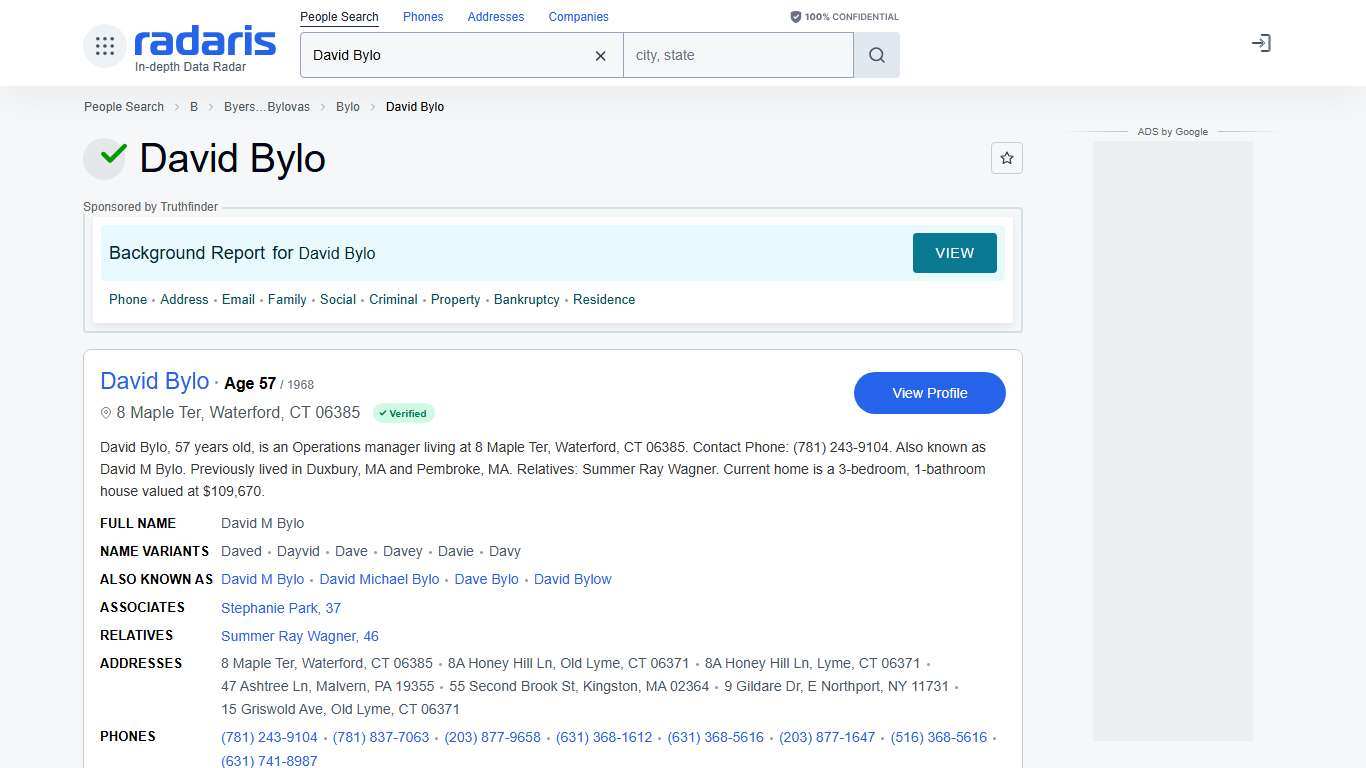Clear the name search field

click(600, 56)
